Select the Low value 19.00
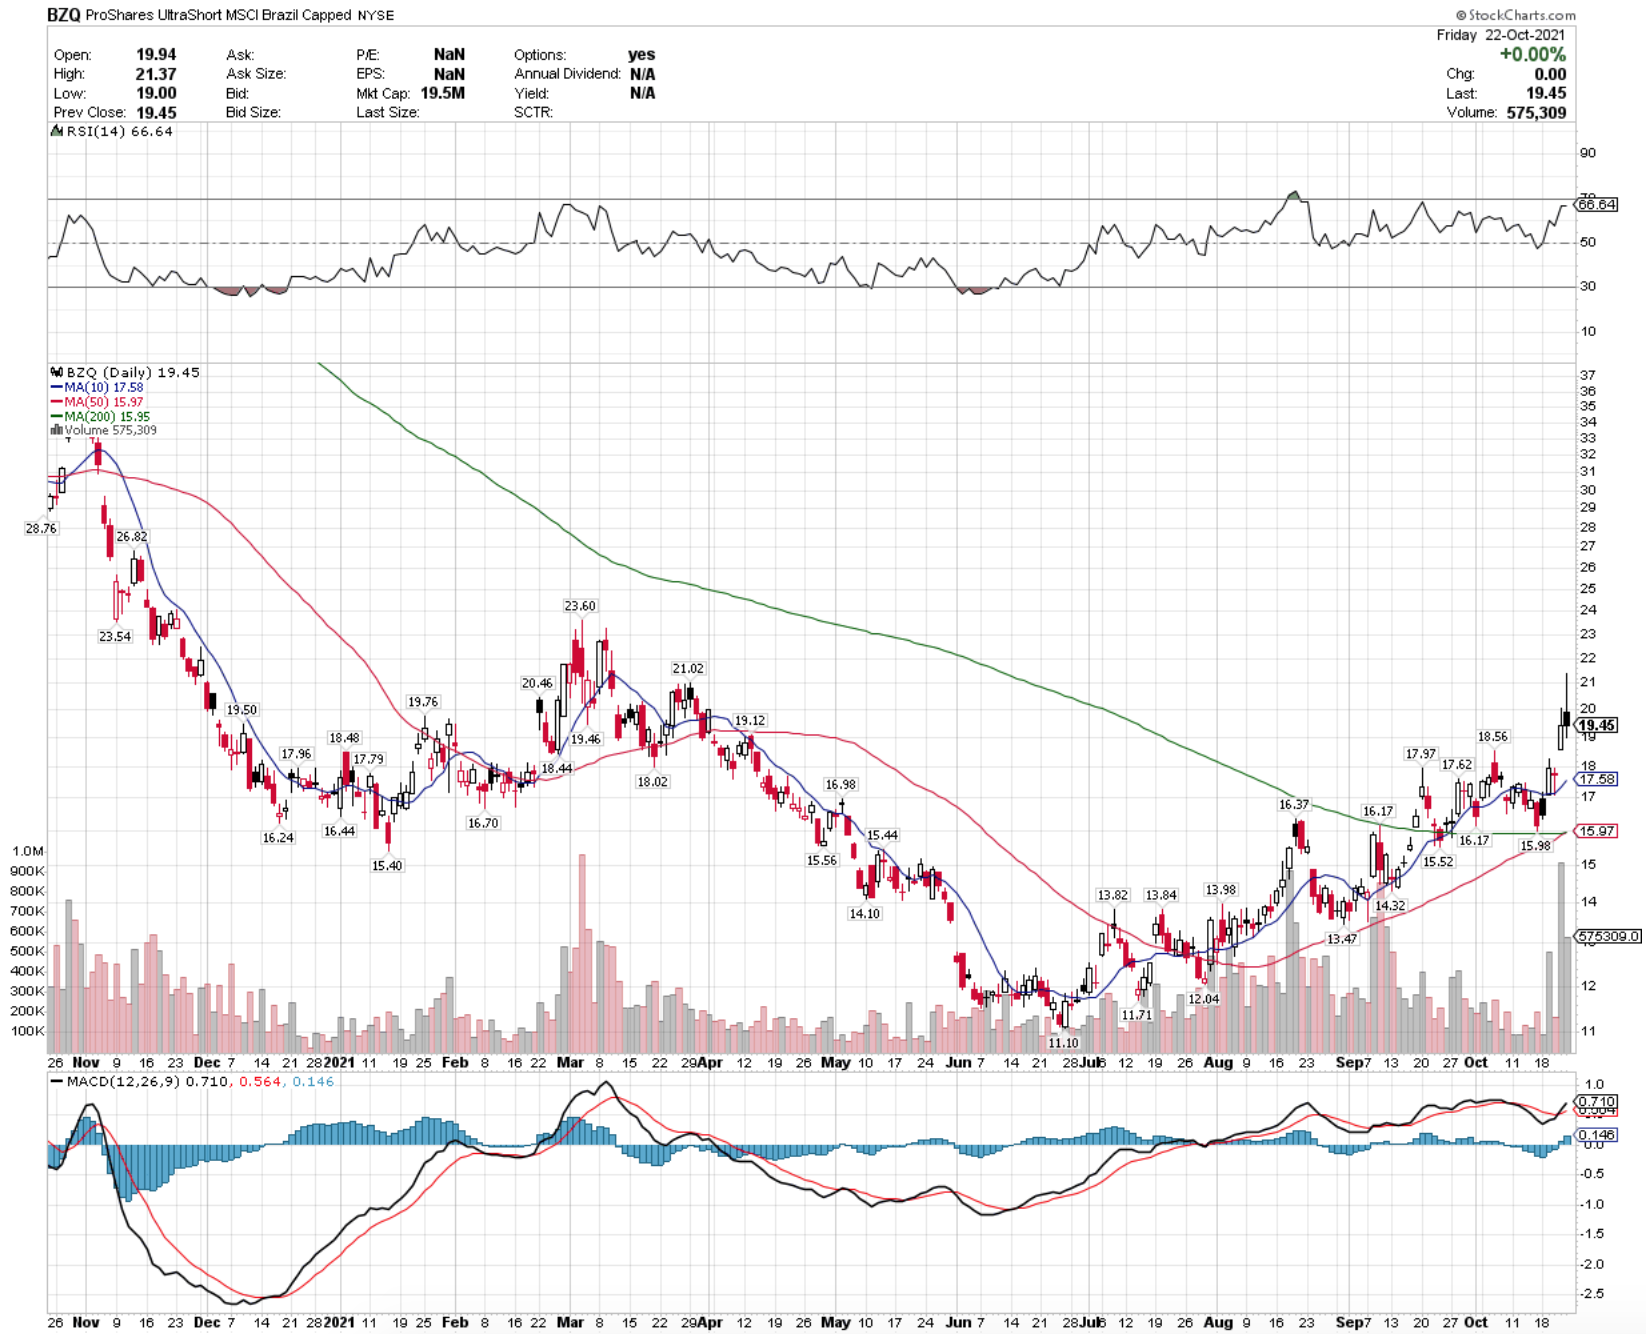The image size is (1646, 1334). pos(156,93)
